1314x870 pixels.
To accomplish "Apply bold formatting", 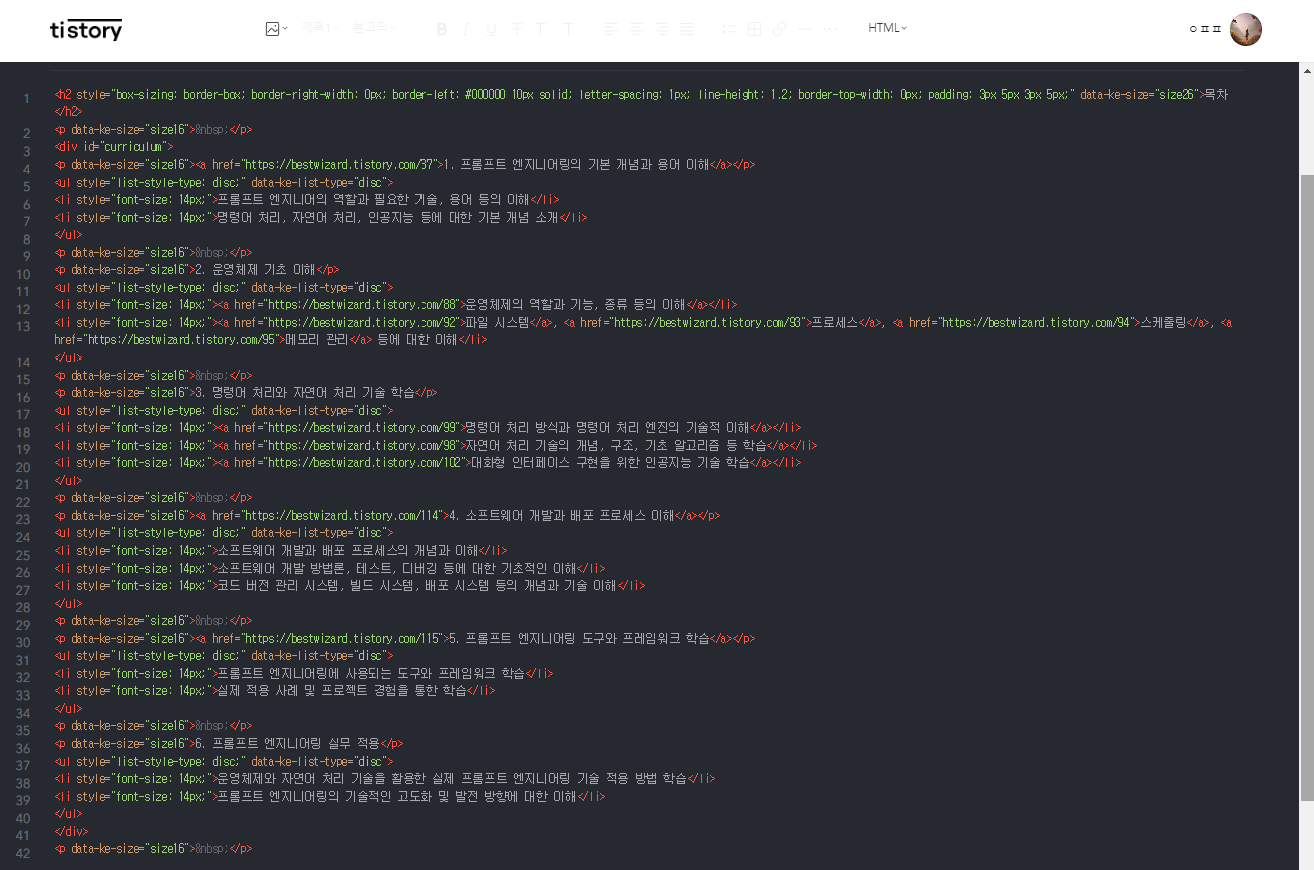I will (x=441, y=28).
